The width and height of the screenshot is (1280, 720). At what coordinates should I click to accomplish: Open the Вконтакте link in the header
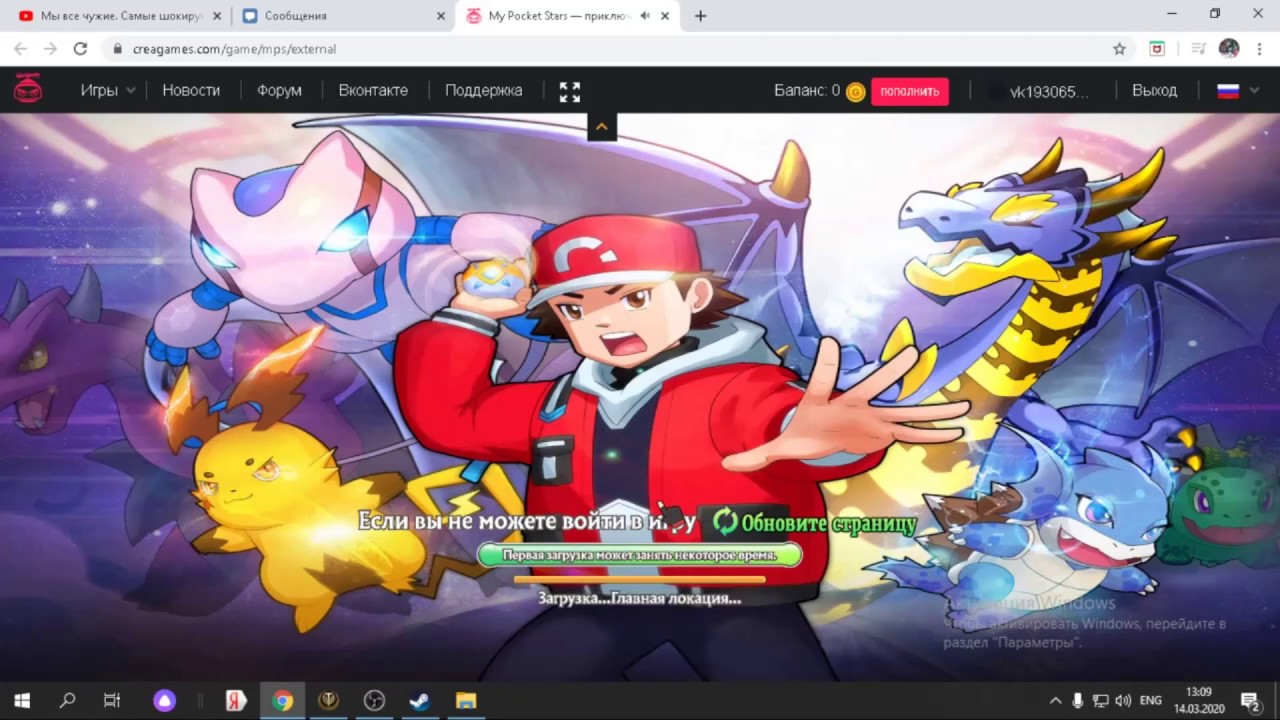(x=373, y=90)
